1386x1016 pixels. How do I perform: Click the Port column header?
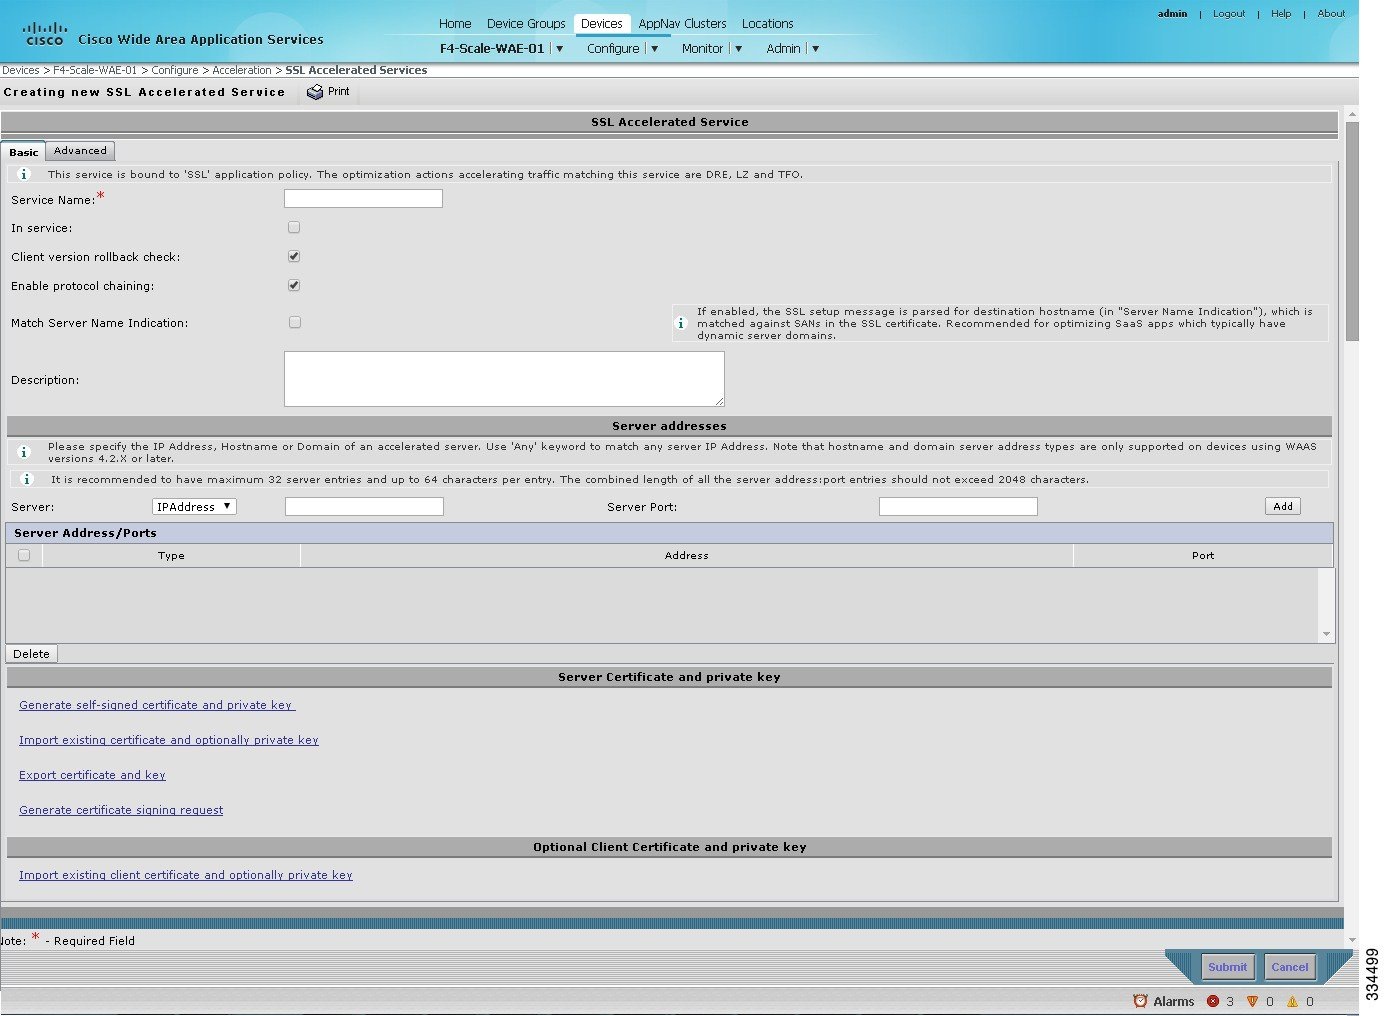click(1203, 555)
